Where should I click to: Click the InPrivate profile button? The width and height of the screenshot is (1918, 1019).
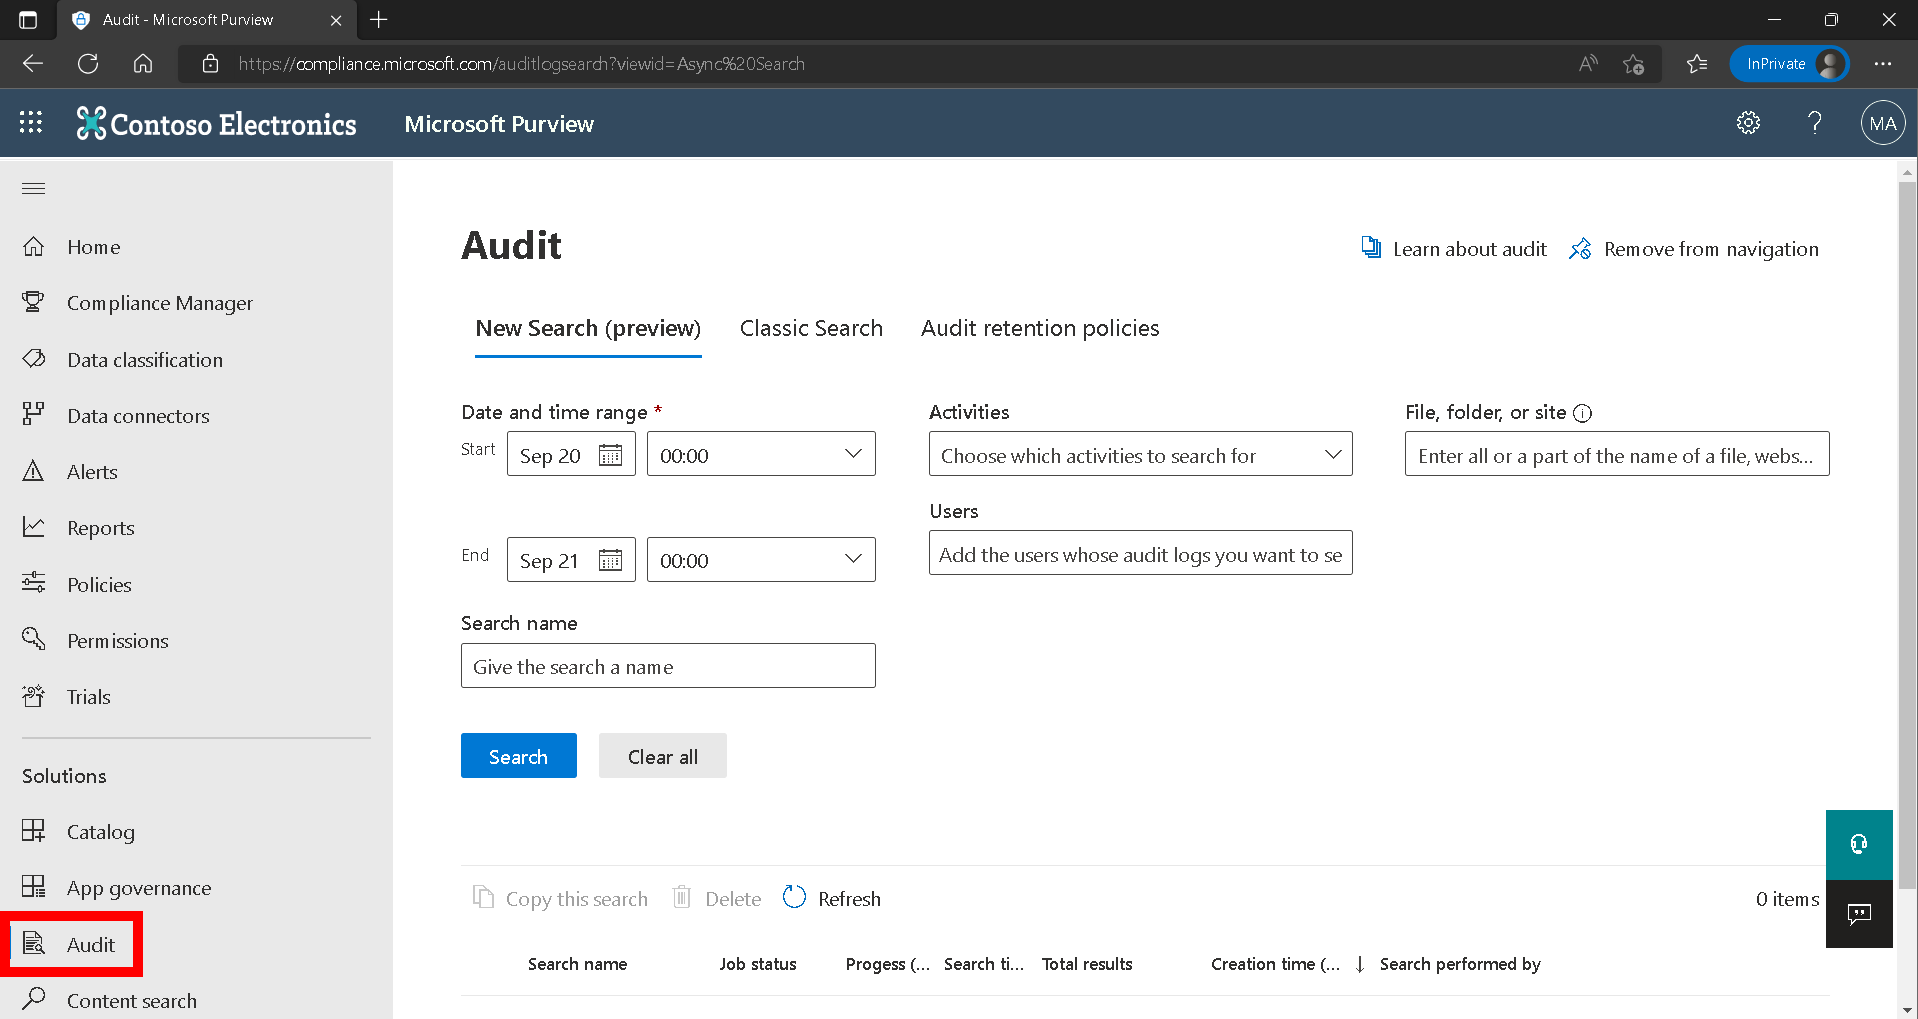[1789, 64]
